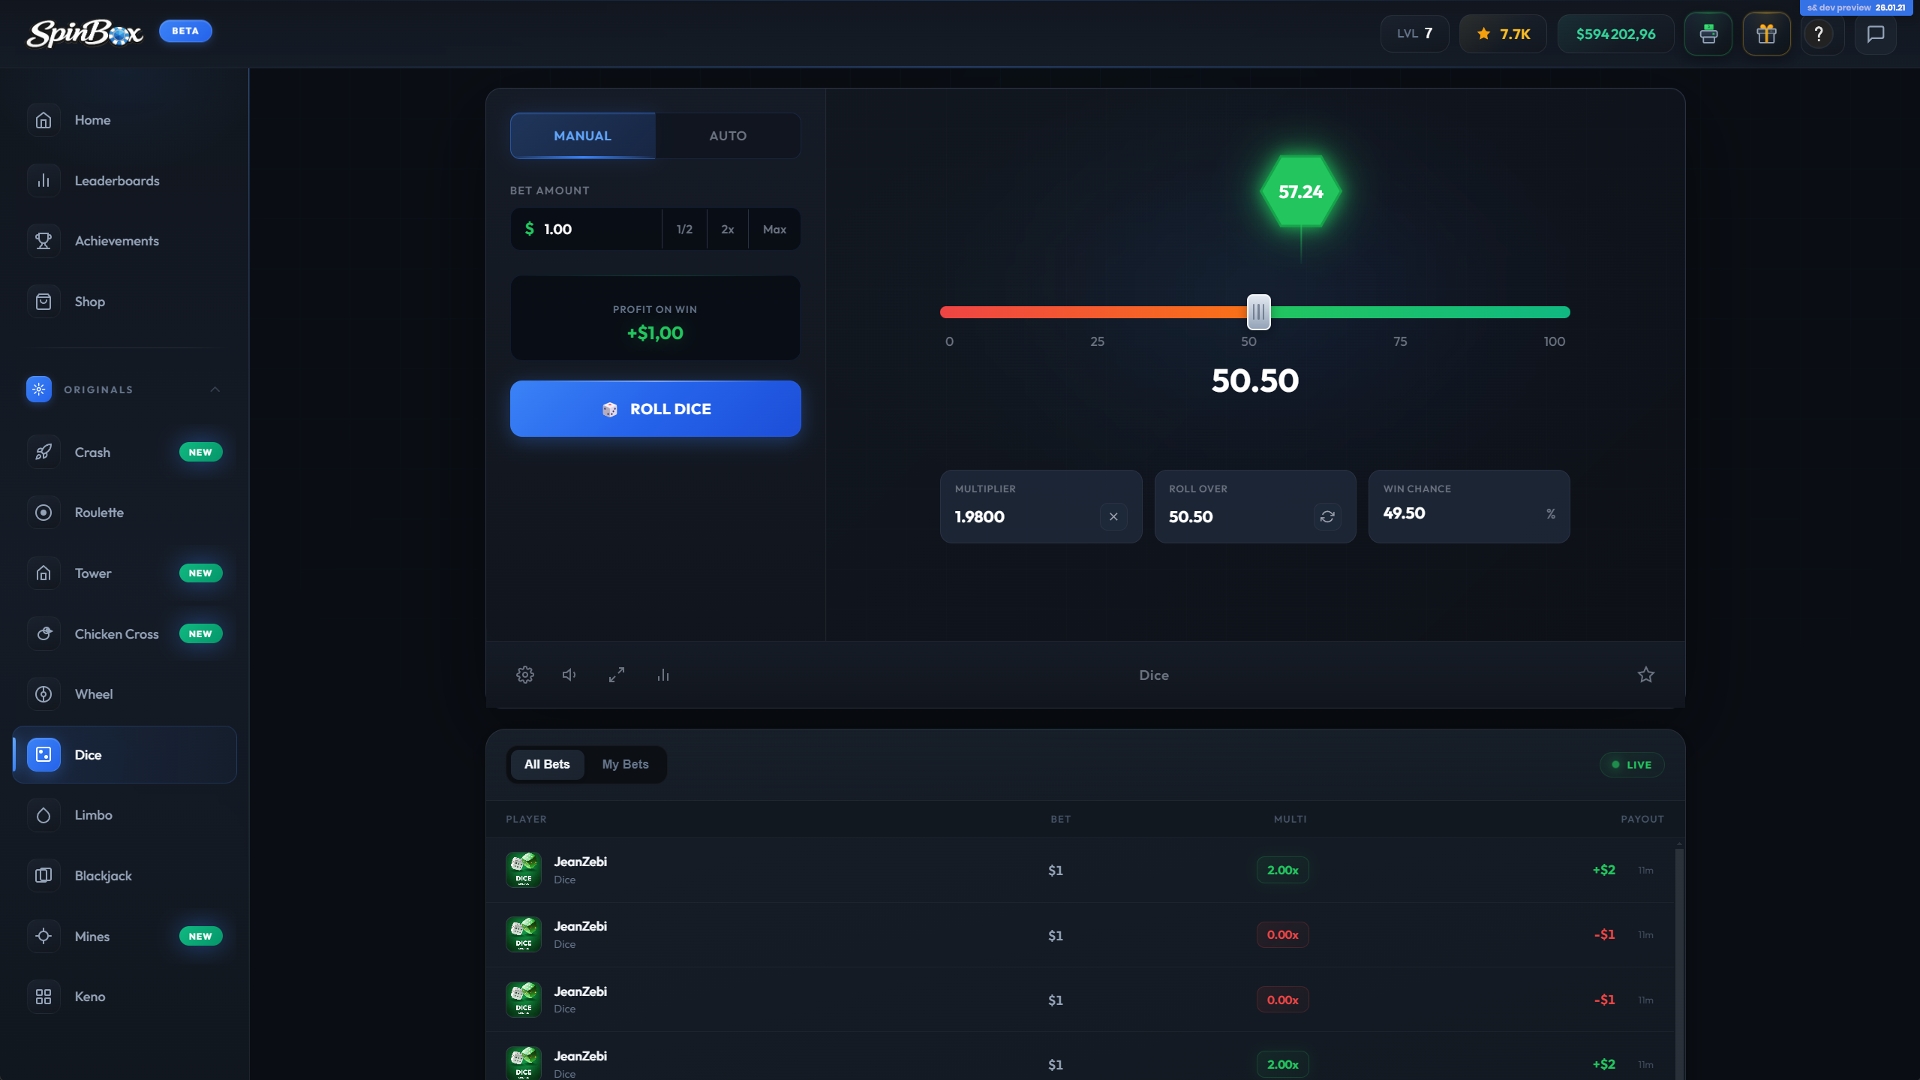The height and width of the screenshot is (1080, 1920).
Task: Set bet to Max
Action: 774,230
